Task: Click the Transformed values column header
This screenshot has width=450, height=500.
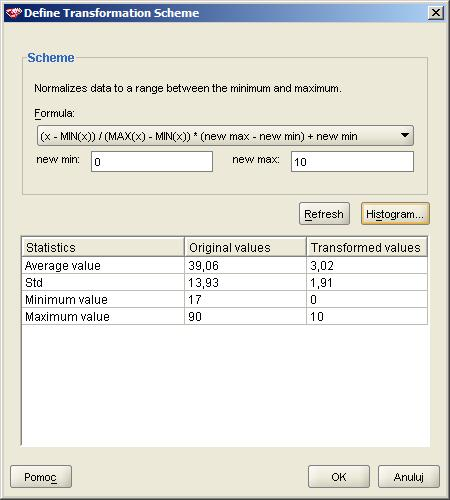Action: 367,247
